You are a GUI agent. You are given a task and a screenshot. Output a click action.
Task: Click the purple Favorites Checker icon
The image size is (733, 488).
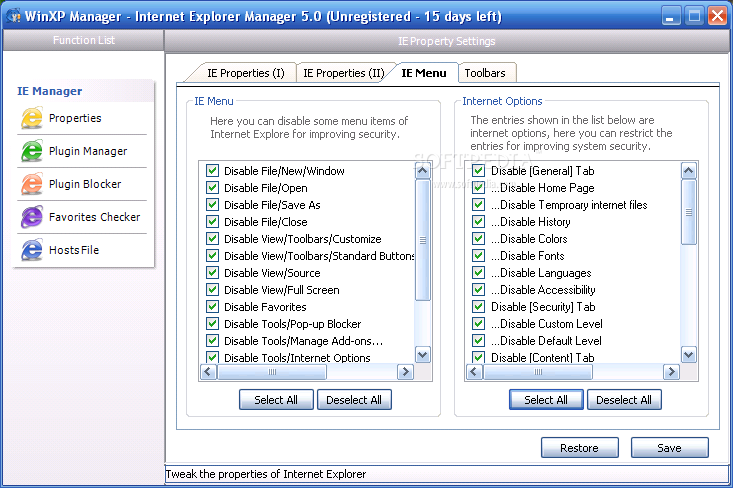32,217
